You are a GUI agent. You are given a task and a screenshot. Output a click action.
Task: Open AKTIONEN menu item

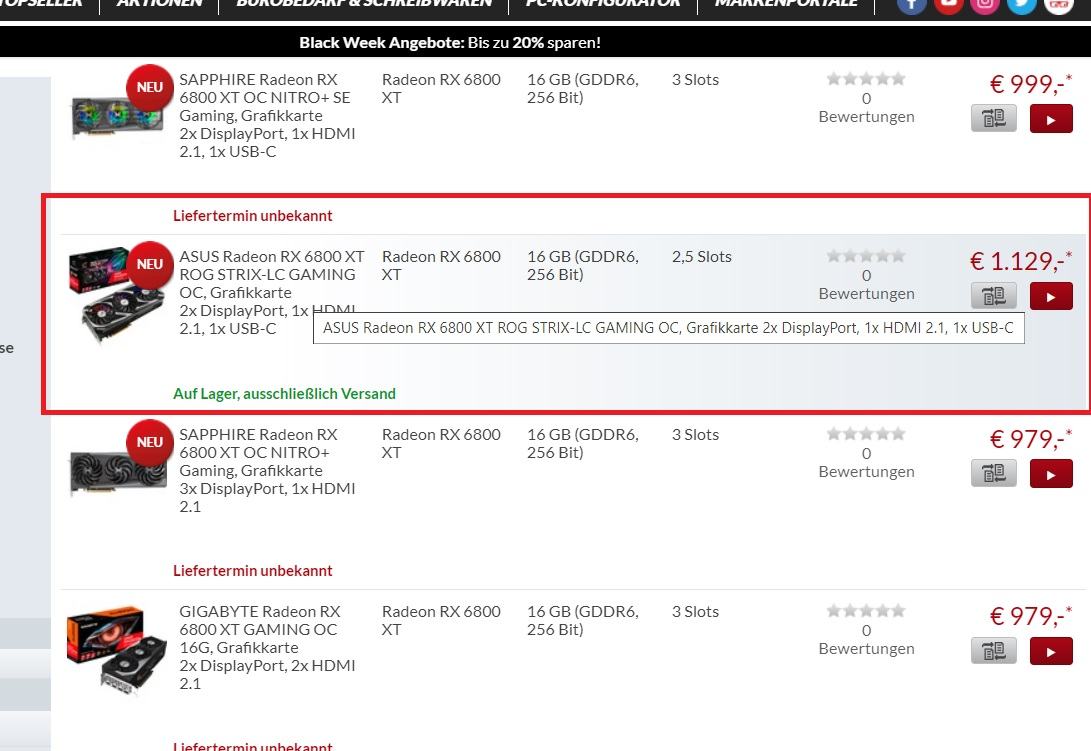pos(159,3)
